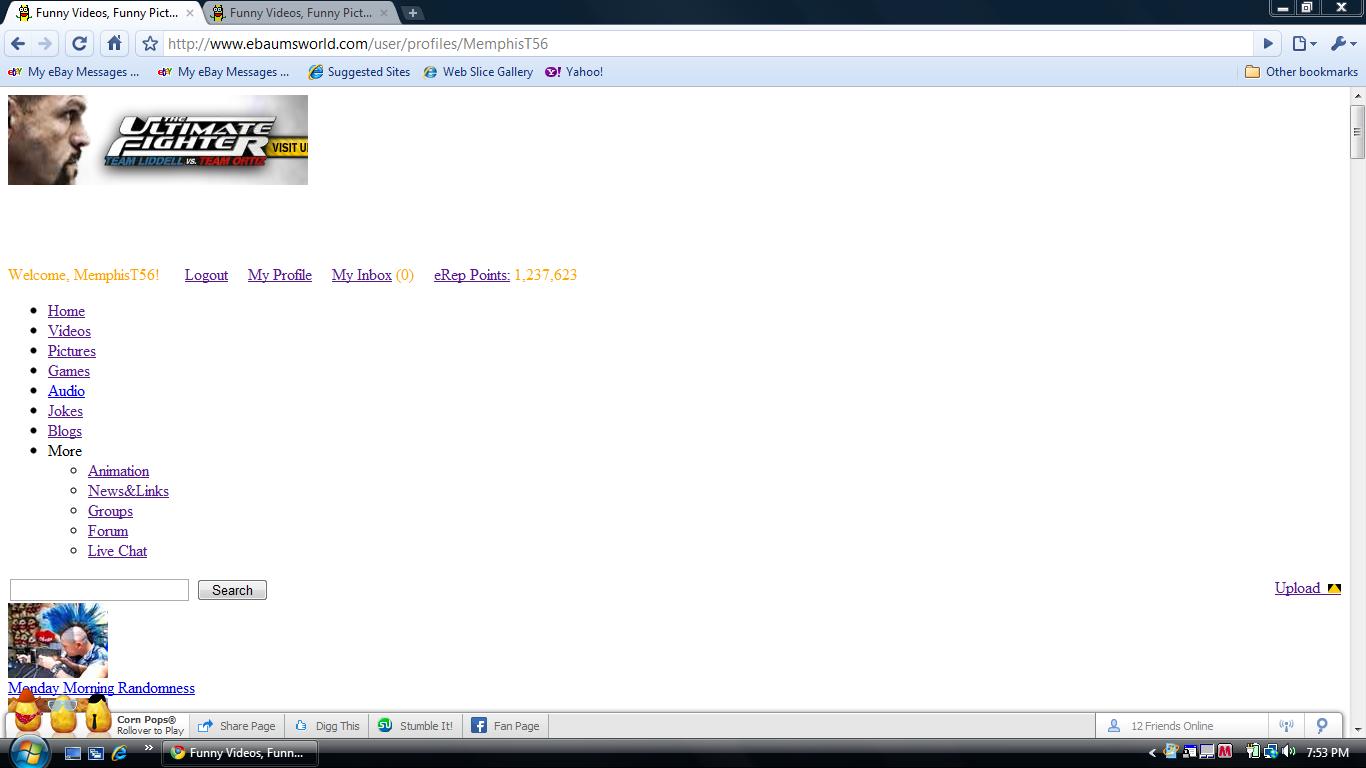The image size is (1366, 768).
Task: Open first My eBay Messages bookmark
Action: point(74,72)
